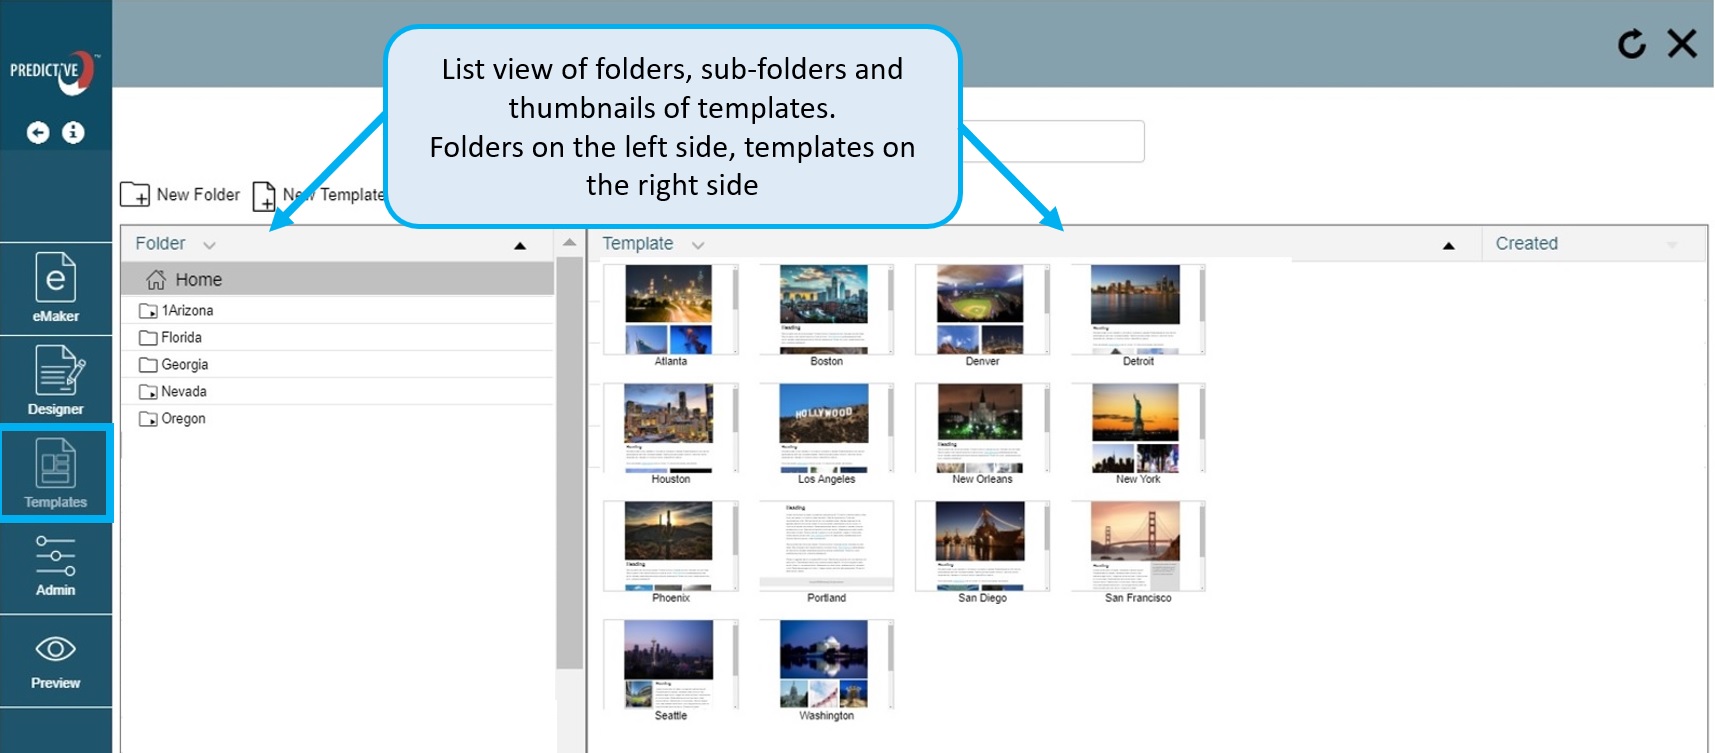The width and height of the screenshot is (1715, 753).
Task: Click the folder list vertical scrollbar
Action: [x=569, y=460]
